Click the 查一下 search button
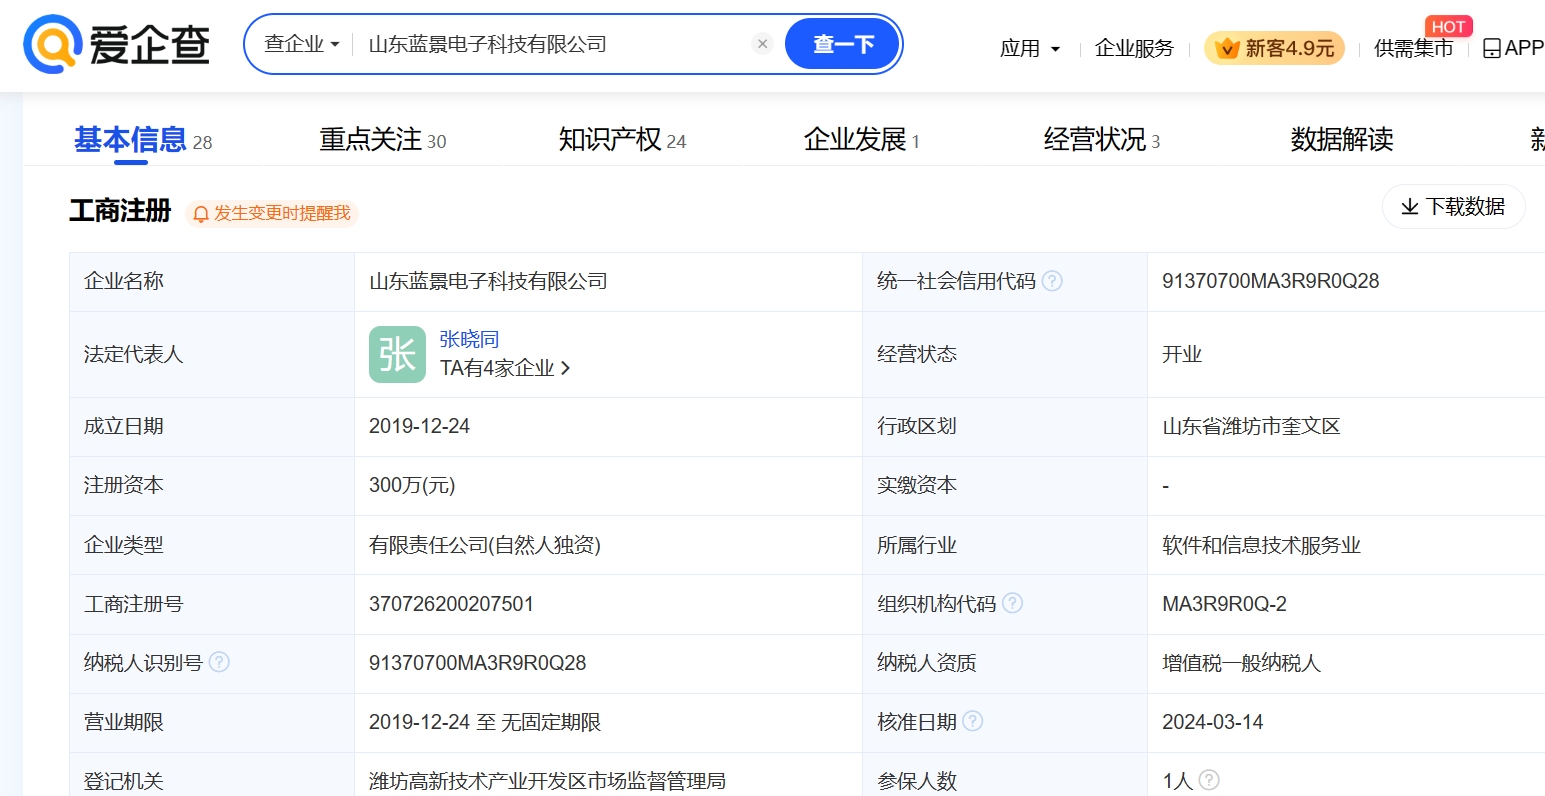This screenshot has height=796, width=1545. point(842,44)
